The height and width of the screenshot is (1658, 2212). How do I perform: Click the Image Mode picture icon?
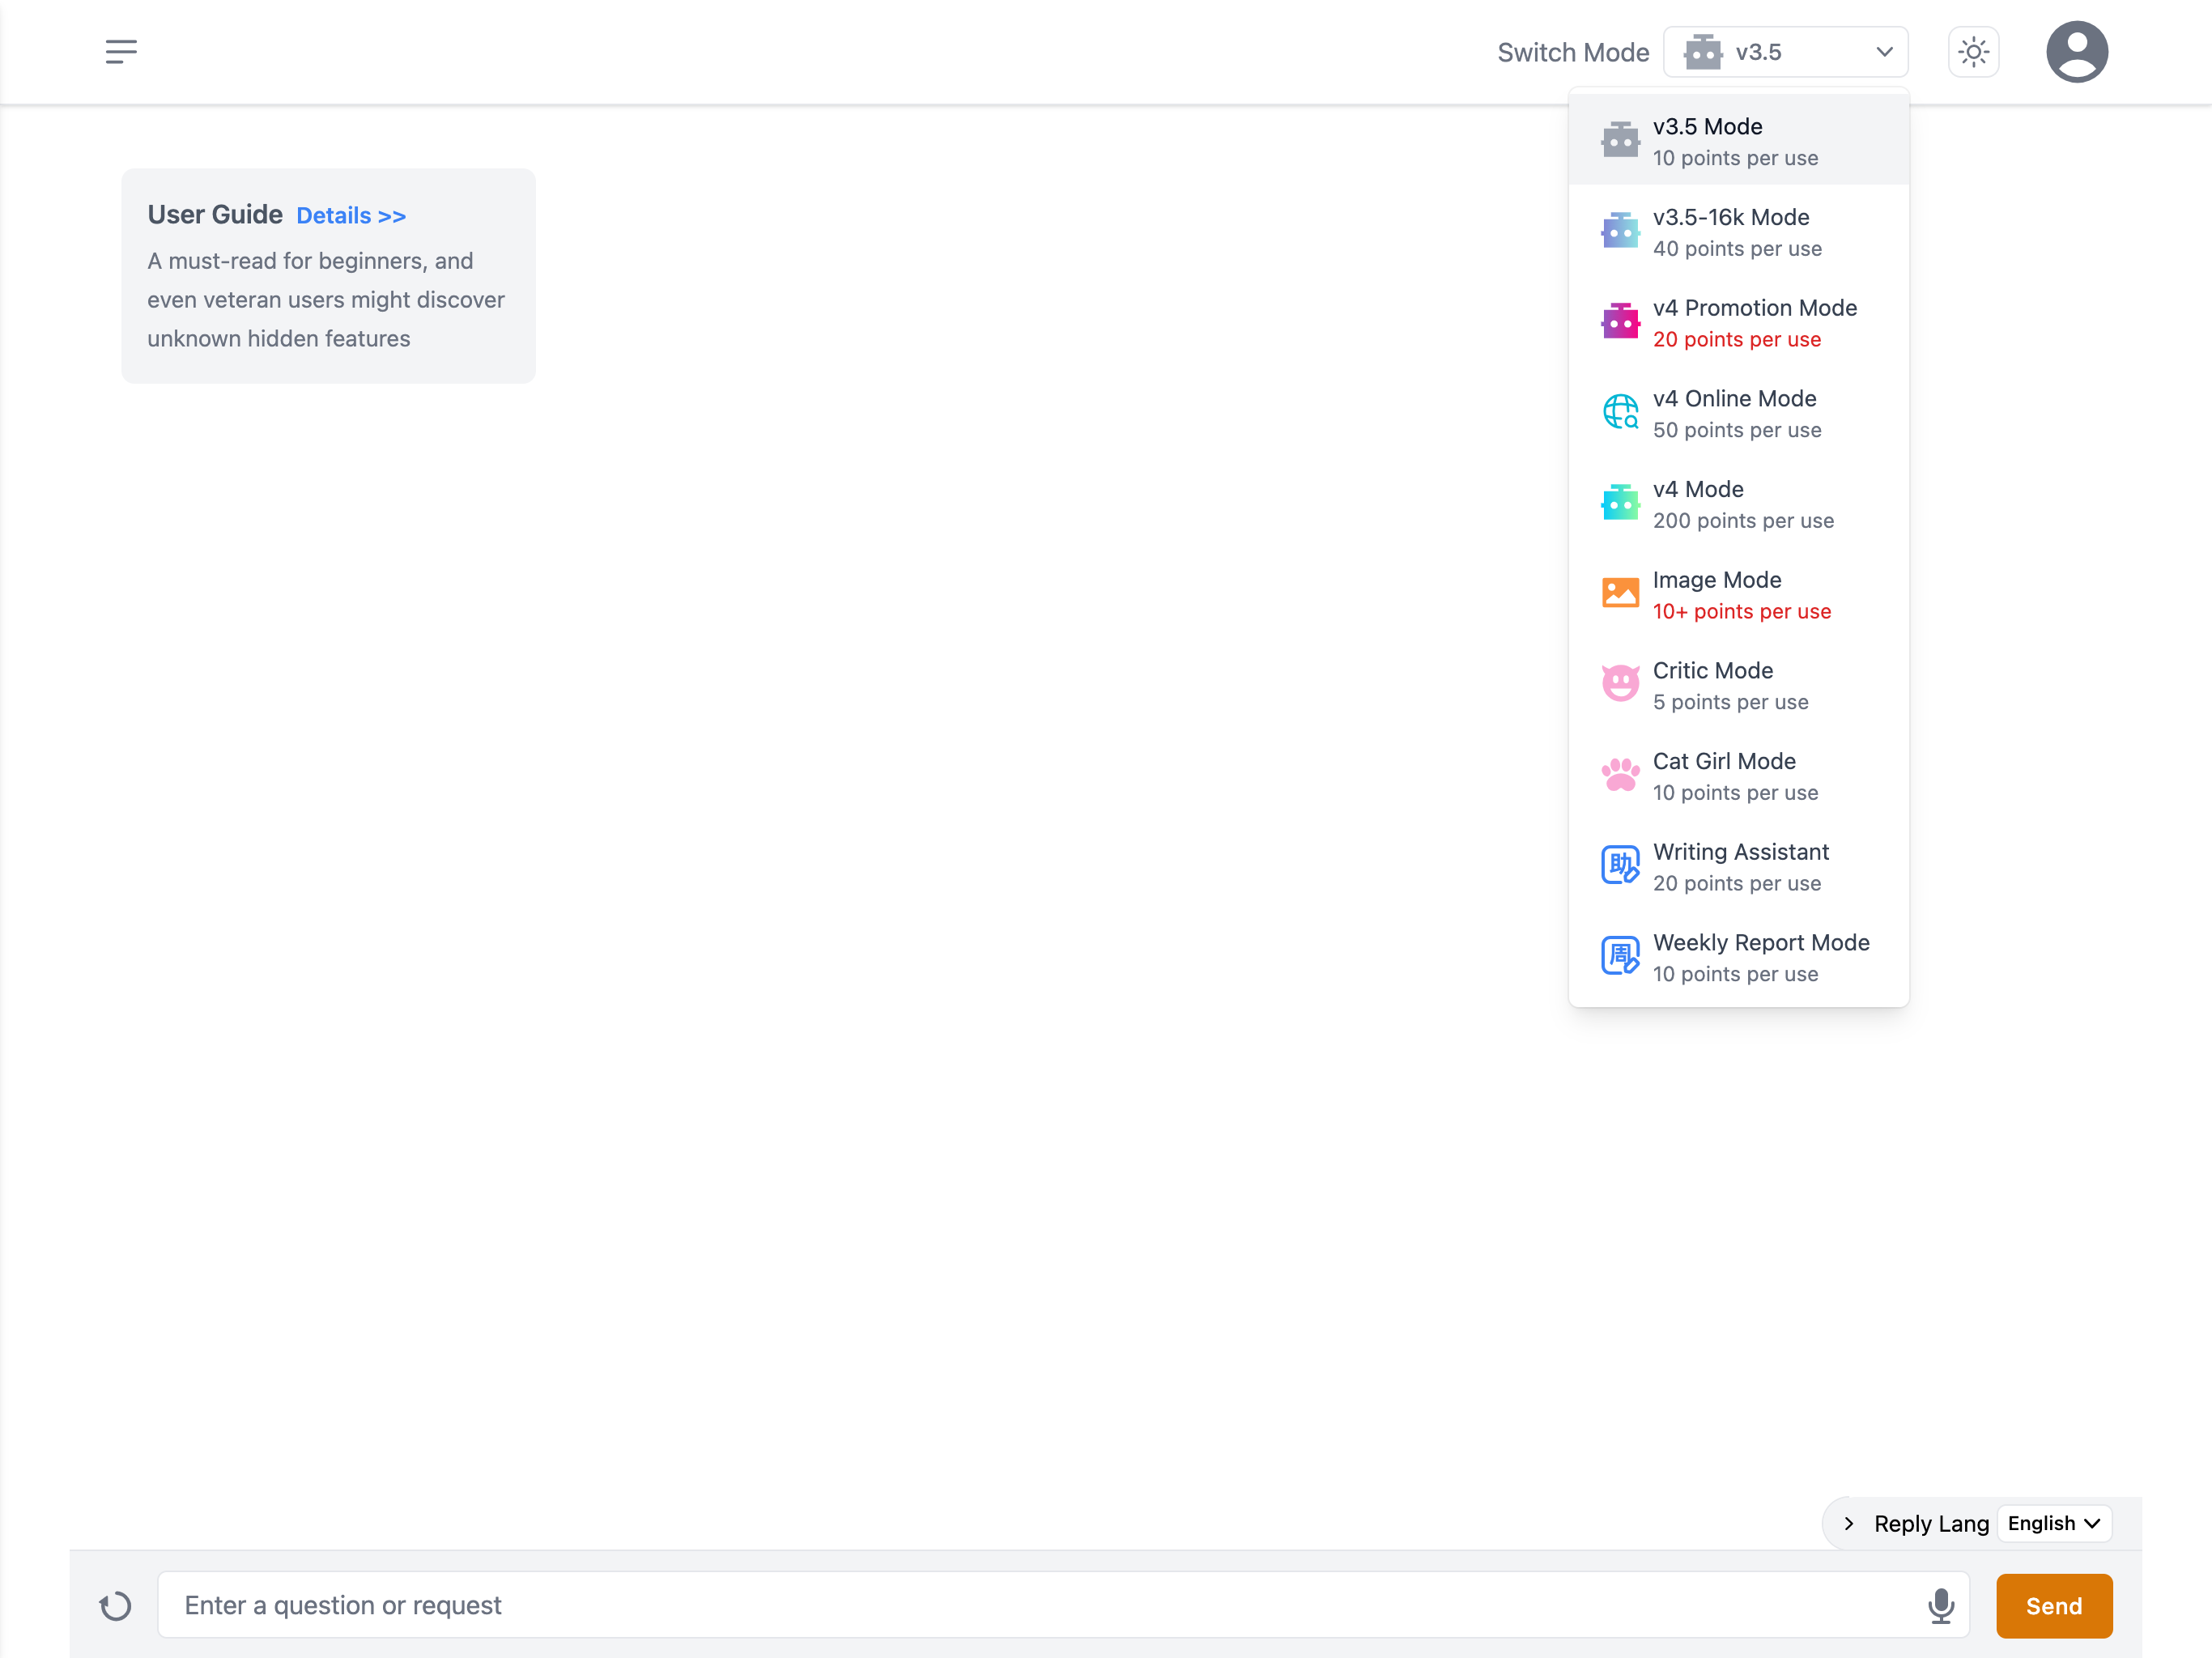1620,594
